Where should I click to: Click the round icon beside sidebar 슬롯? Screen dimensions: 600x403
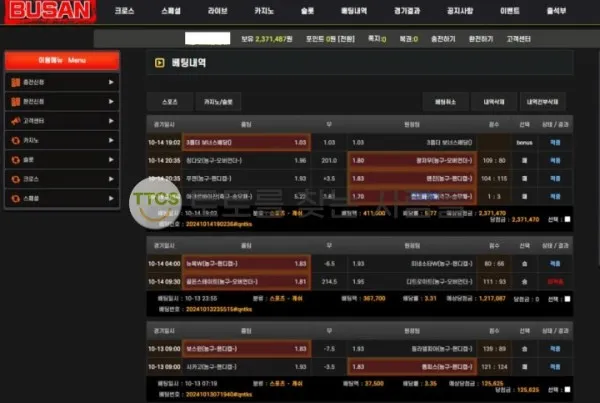coord(16,160)
